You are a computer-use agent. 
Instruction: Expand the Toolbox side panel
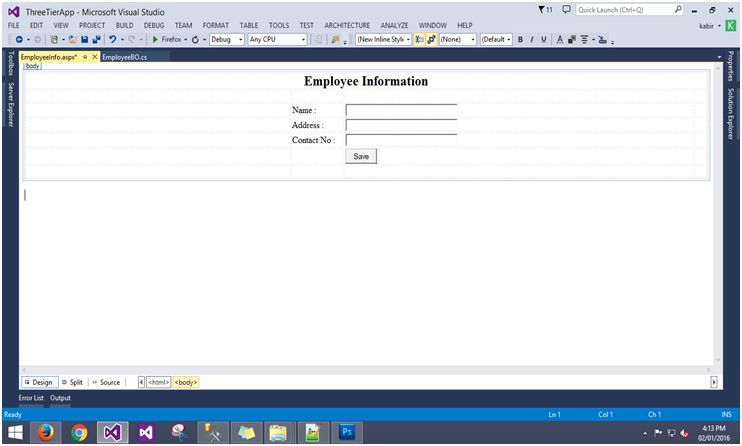pos(10,63)
